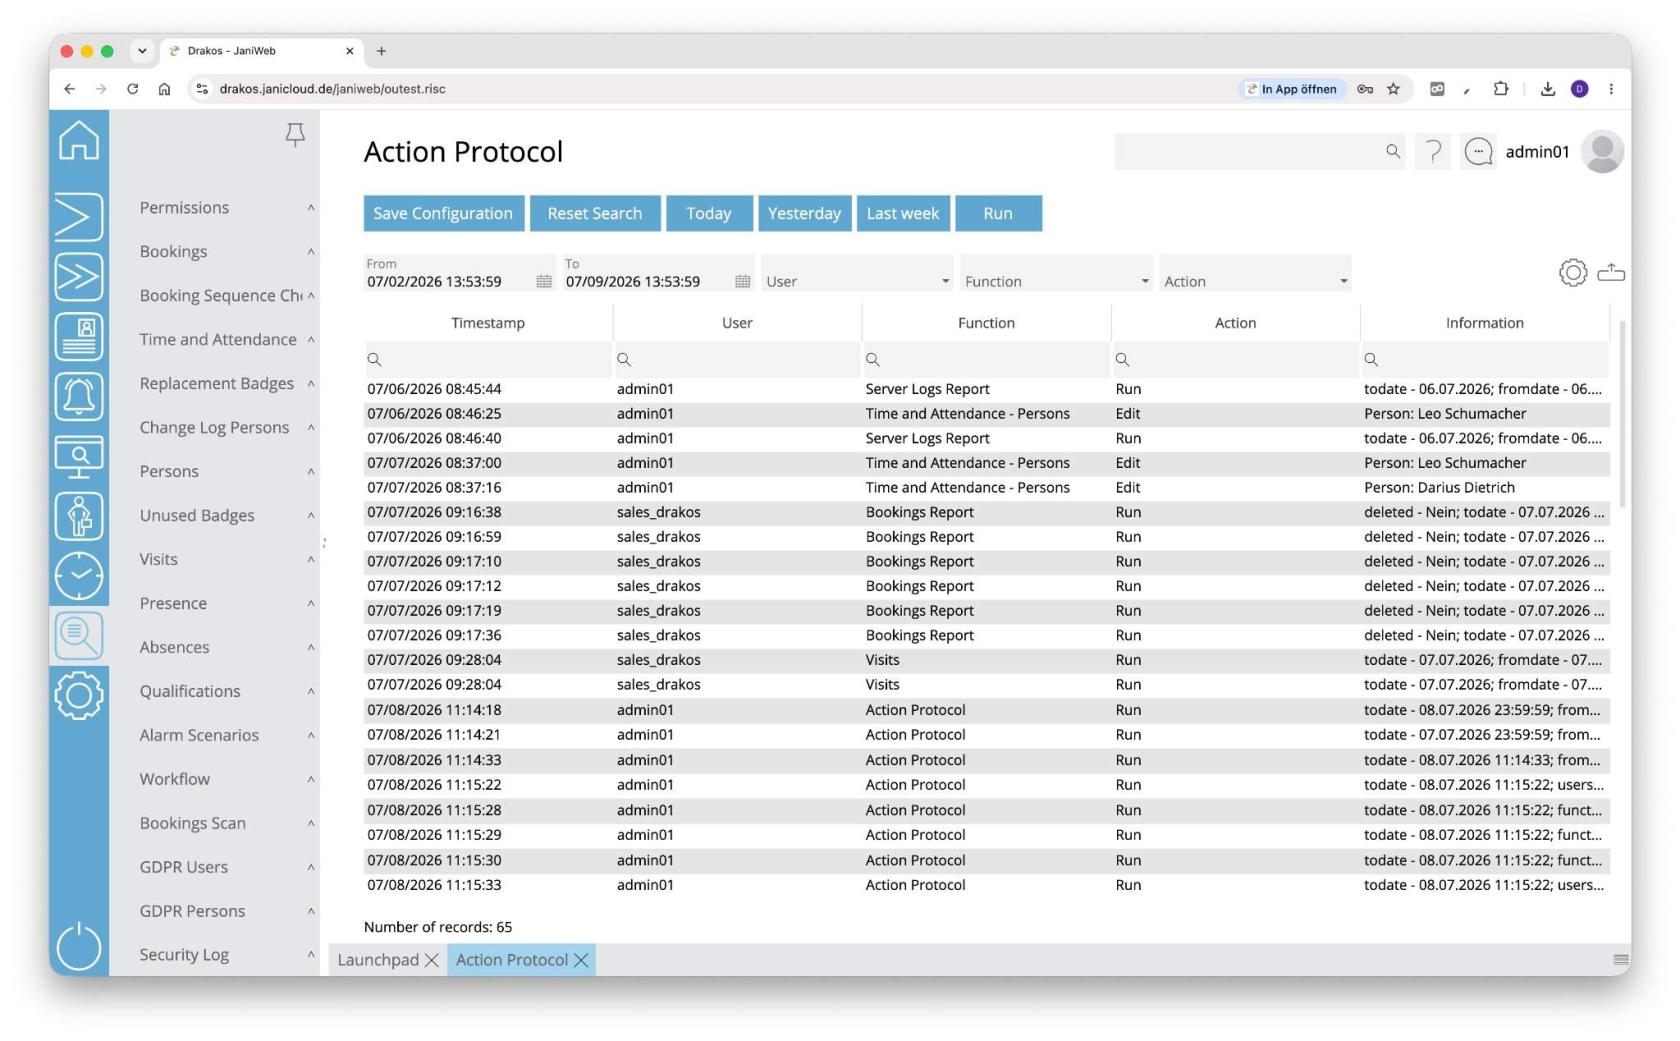The height and width of the screenshot is (1041, 1680).
Task: Open the person badge list sidebar icon
Action: click(x=79, y=337)
